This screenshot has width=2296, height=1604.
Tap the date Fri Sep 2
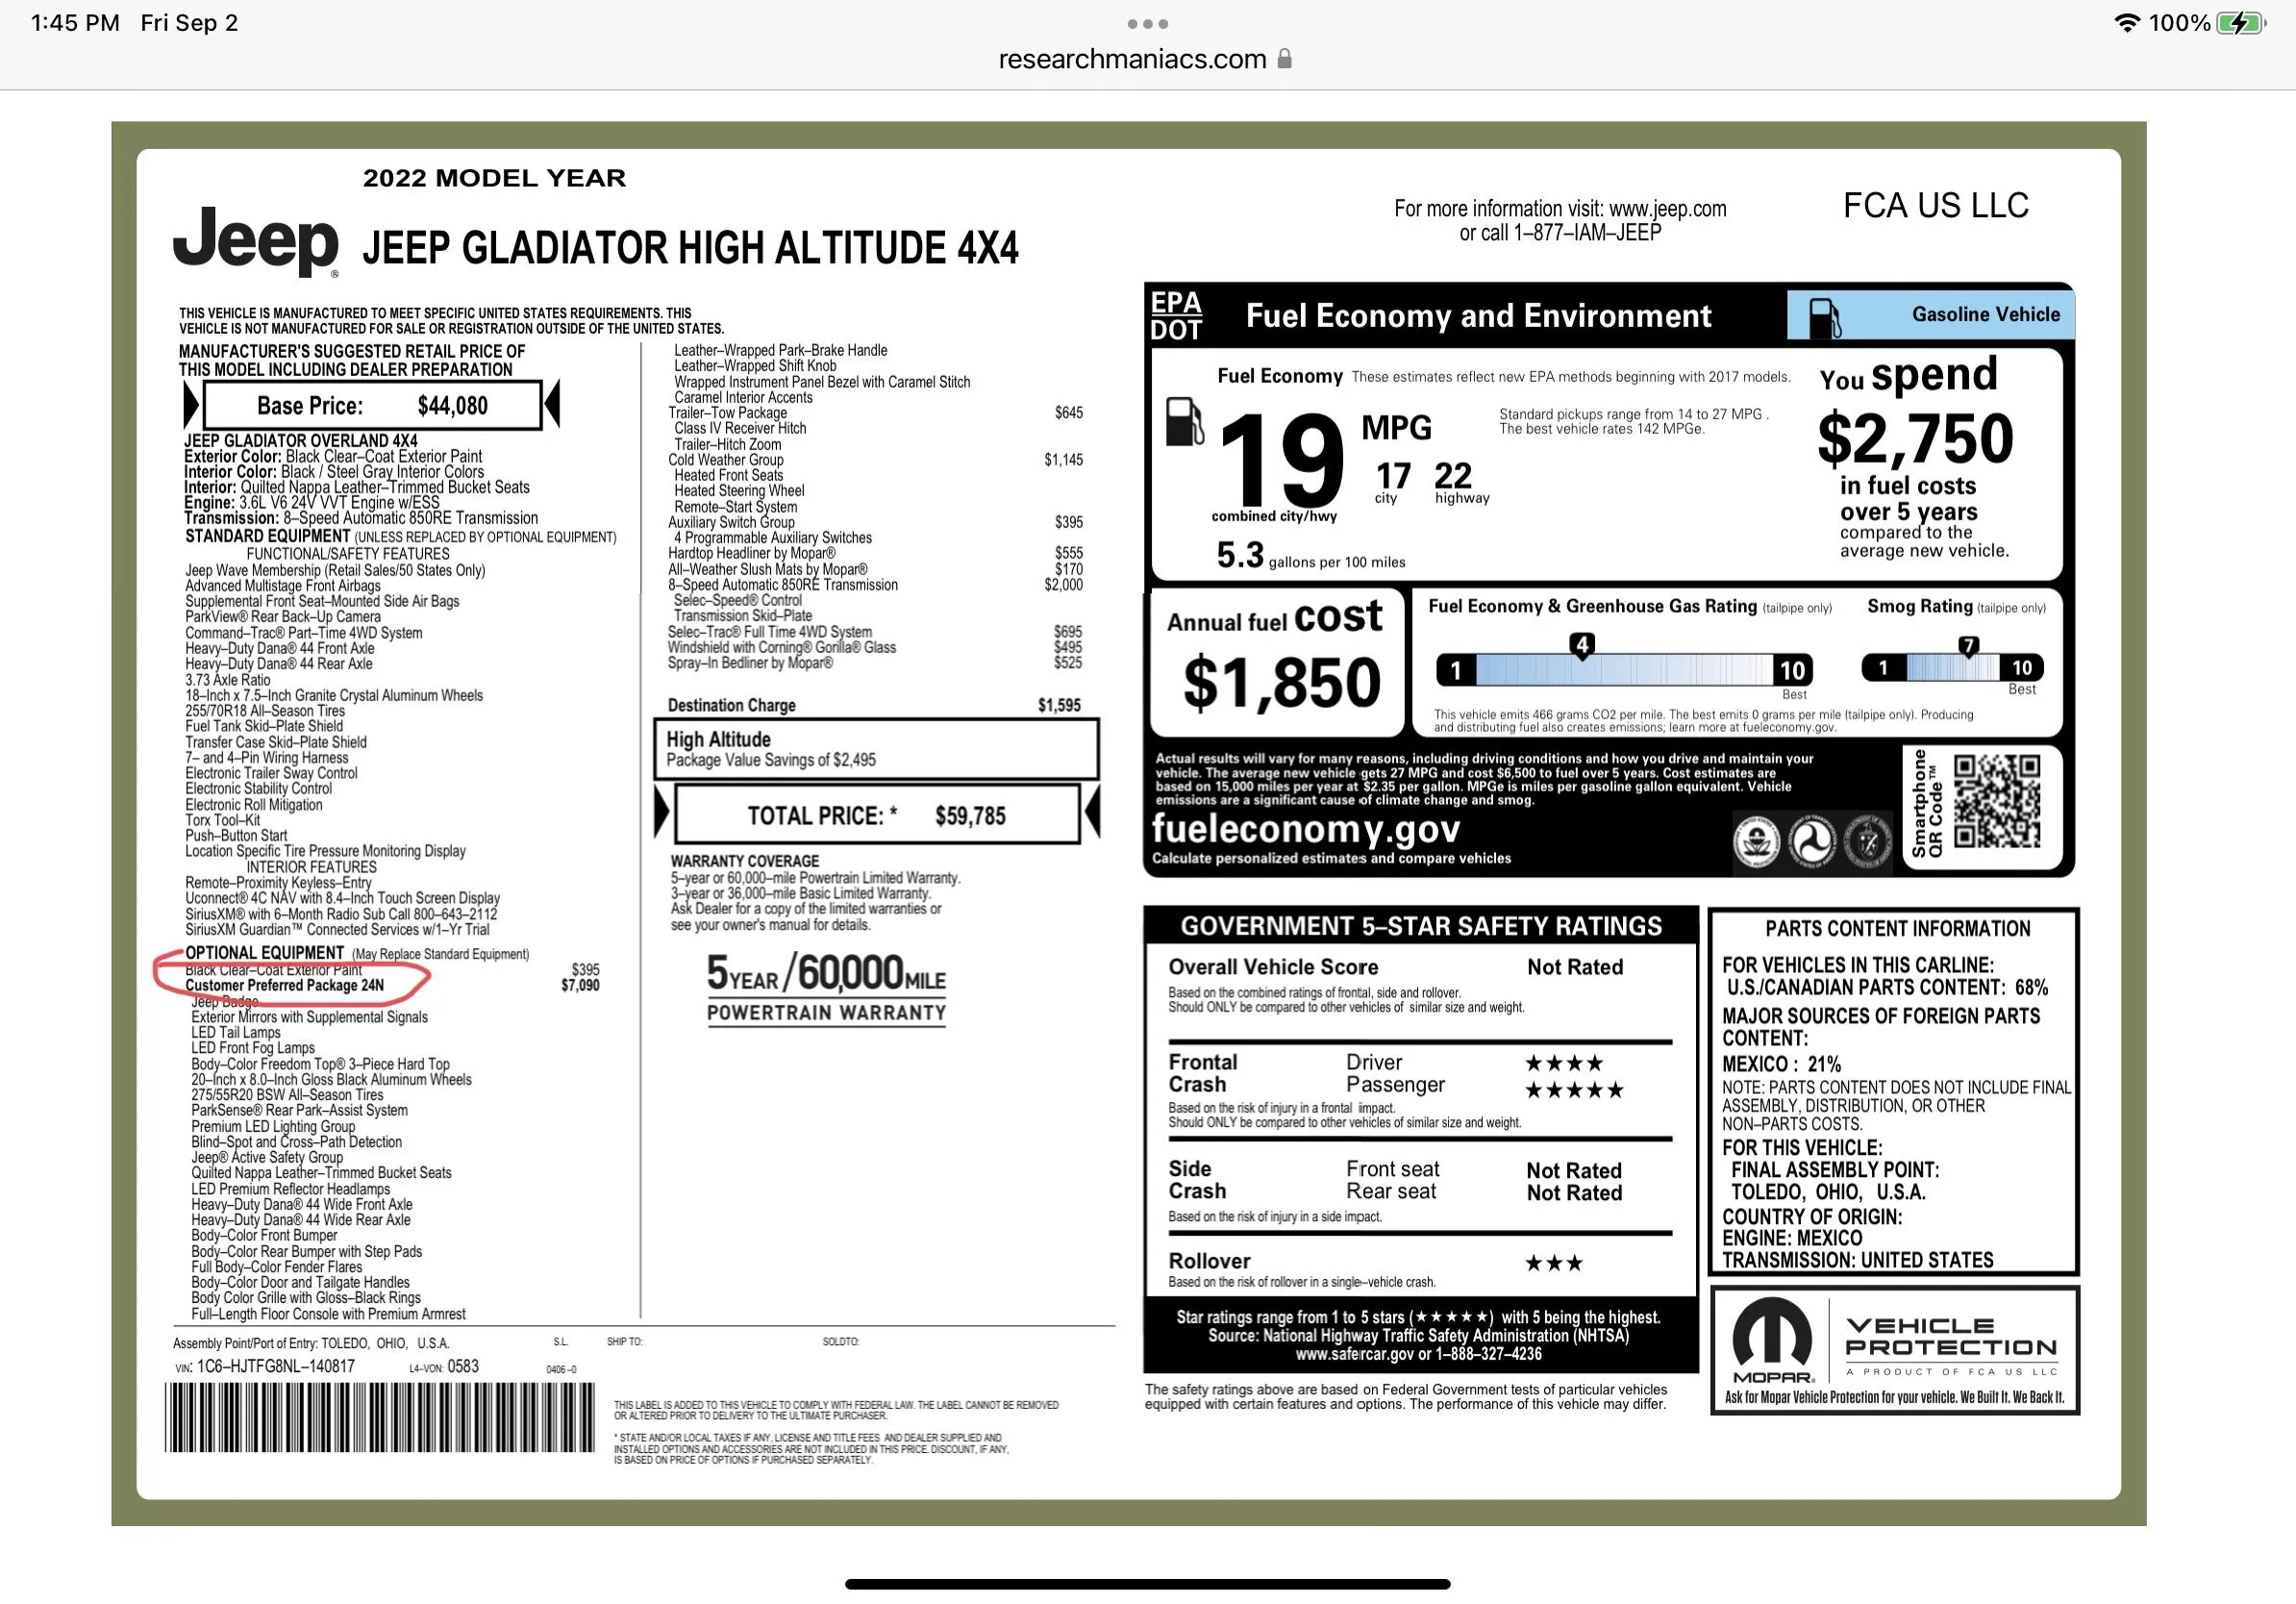click(190, 23)
